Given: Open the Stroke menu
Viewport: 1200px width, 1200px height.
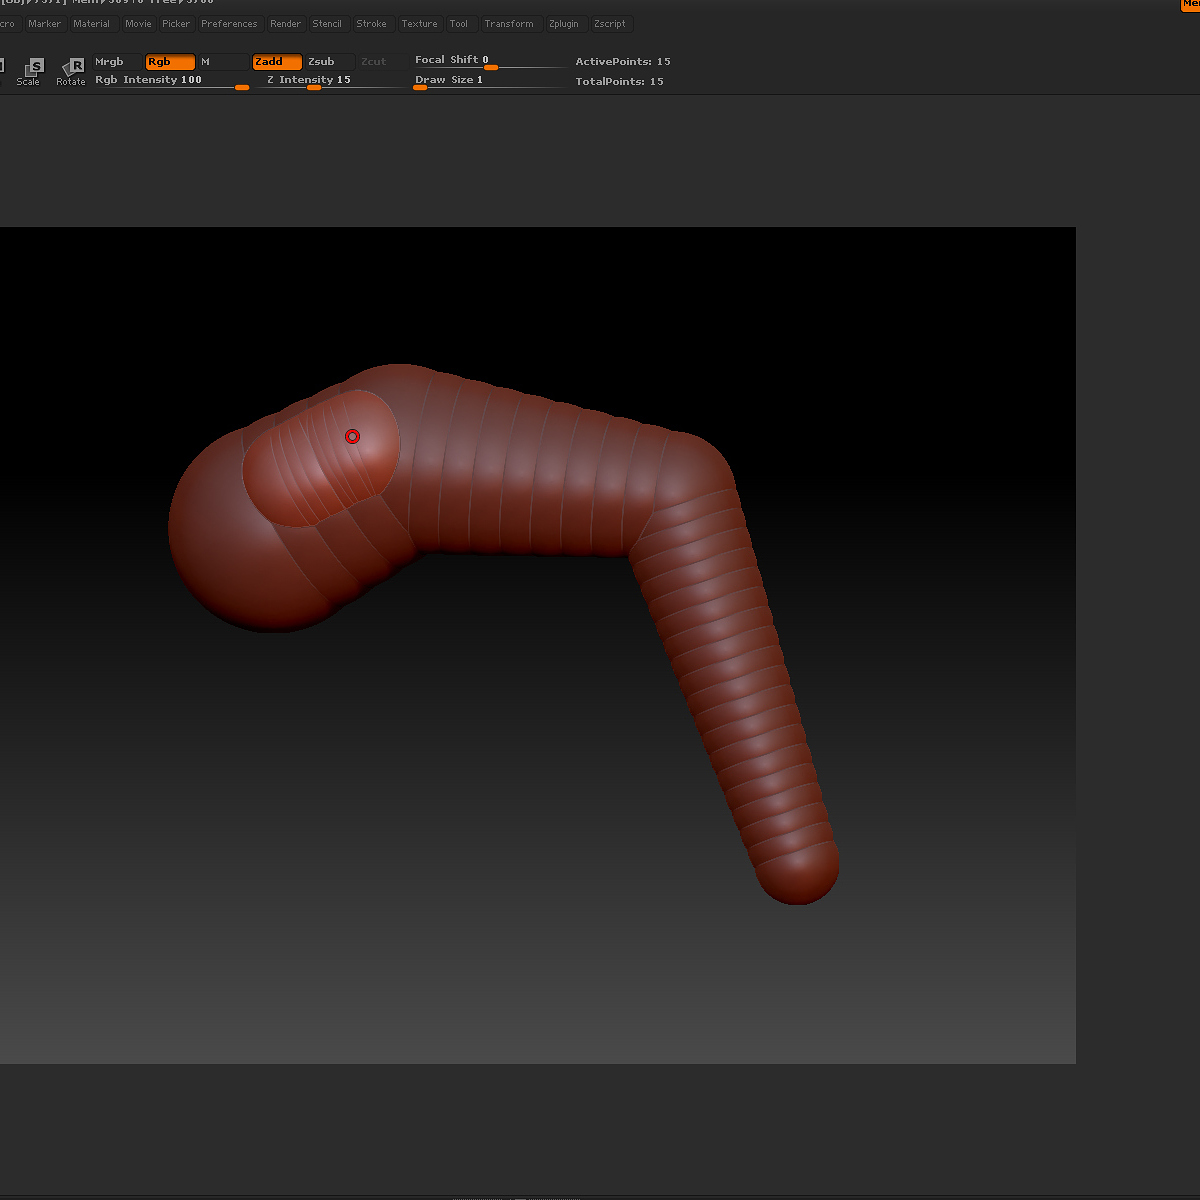Looking at the screenshot, I should click(371, 24).
